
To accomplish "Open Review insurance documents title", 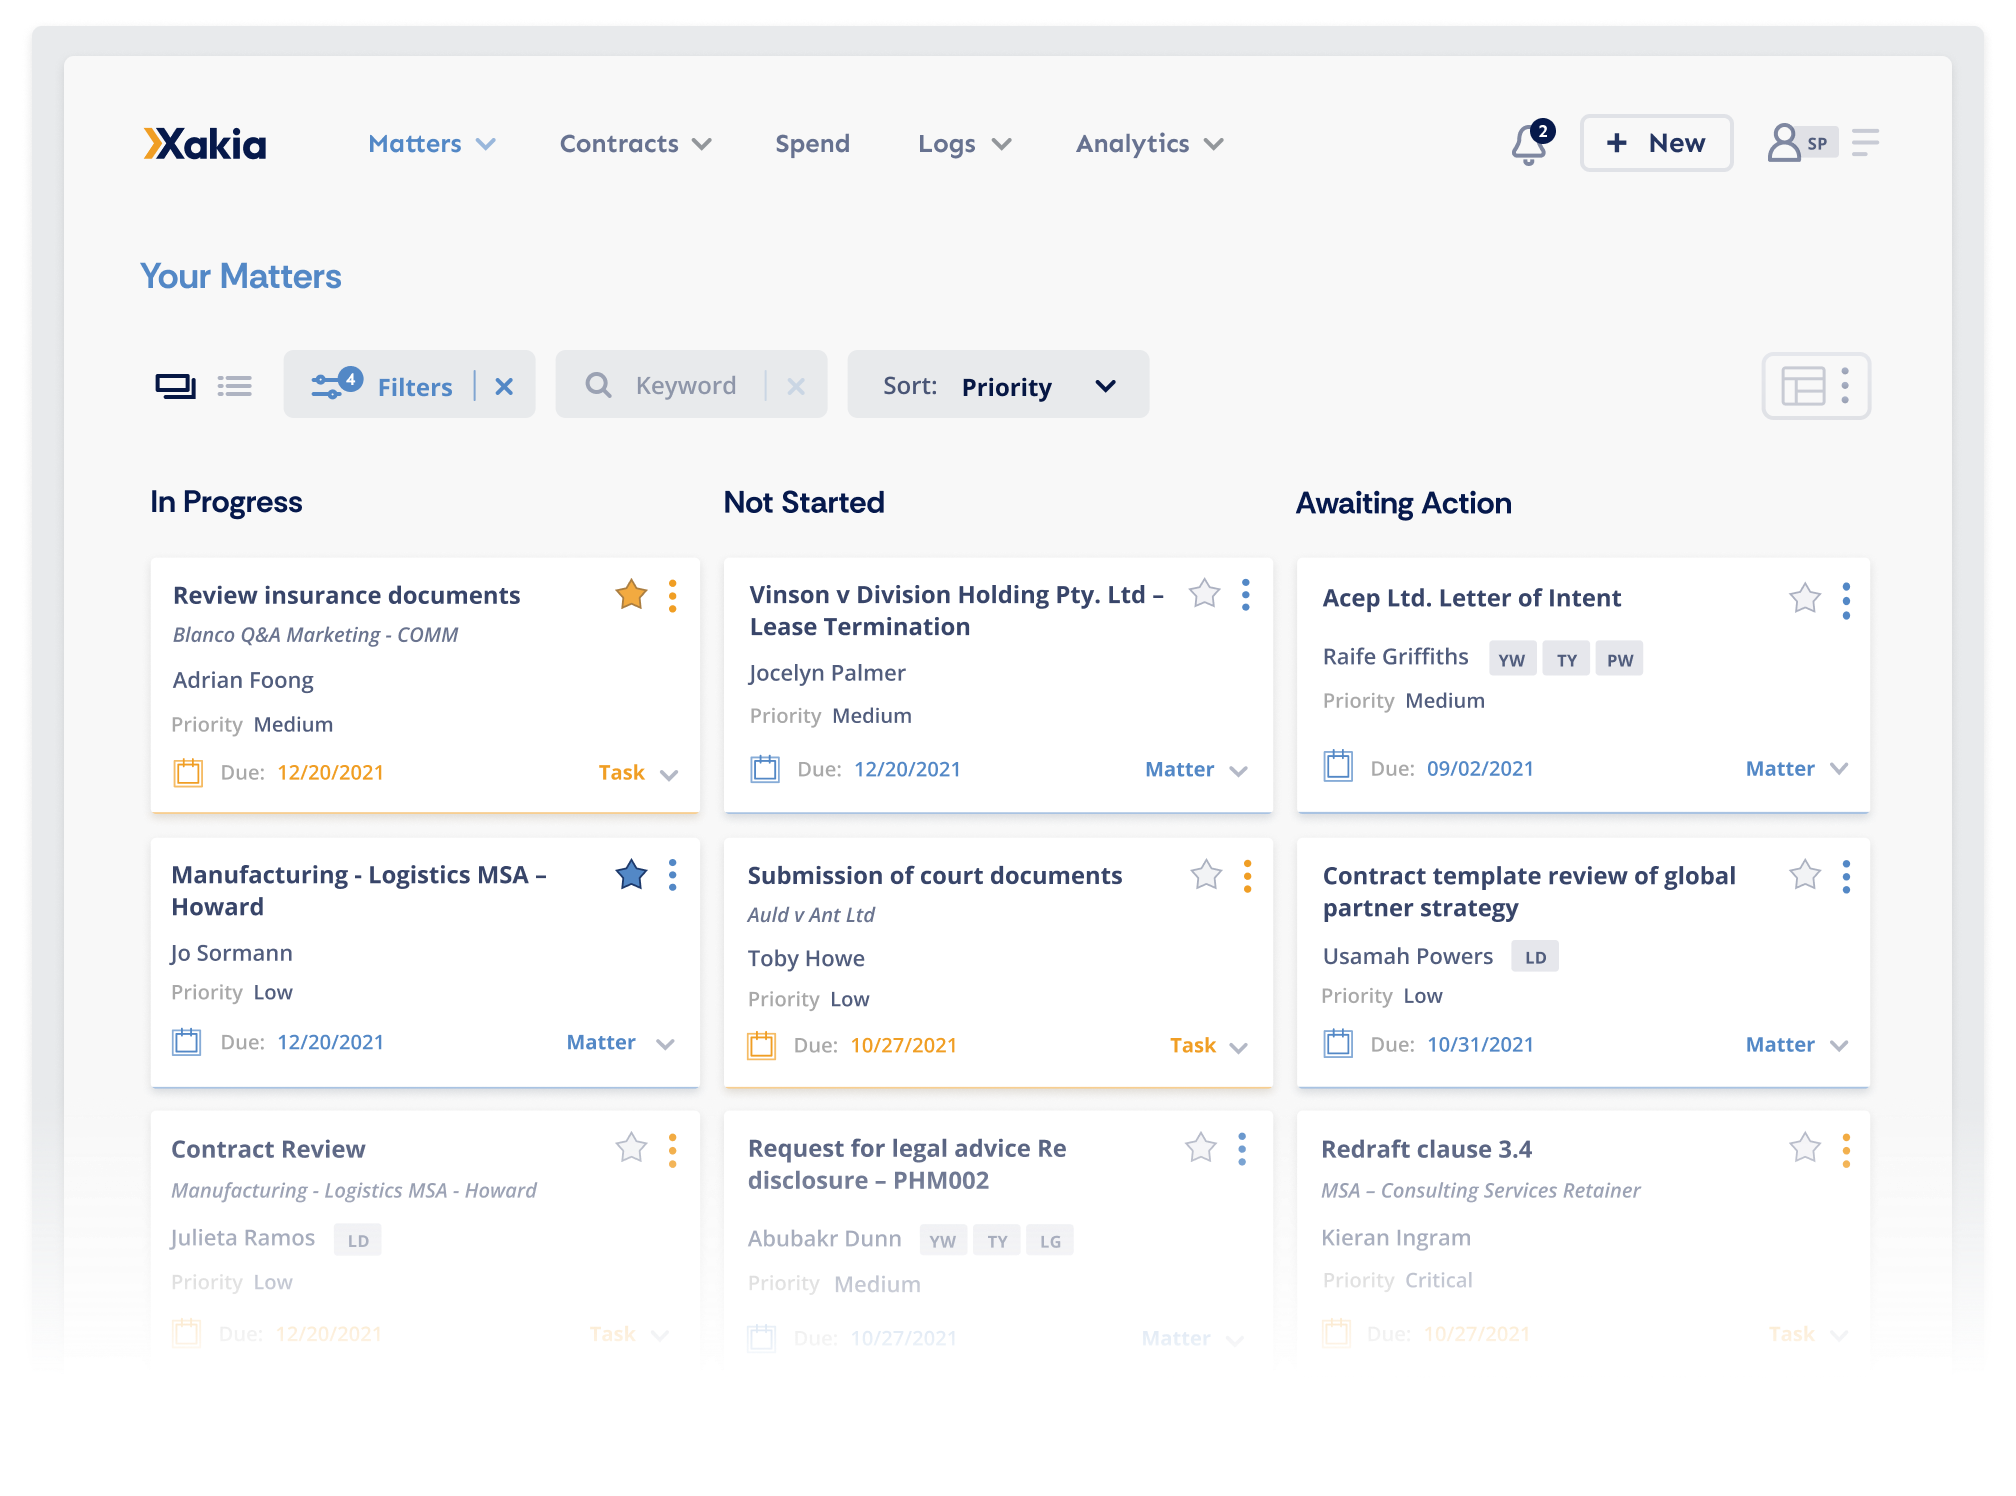I will click(346, 595).
